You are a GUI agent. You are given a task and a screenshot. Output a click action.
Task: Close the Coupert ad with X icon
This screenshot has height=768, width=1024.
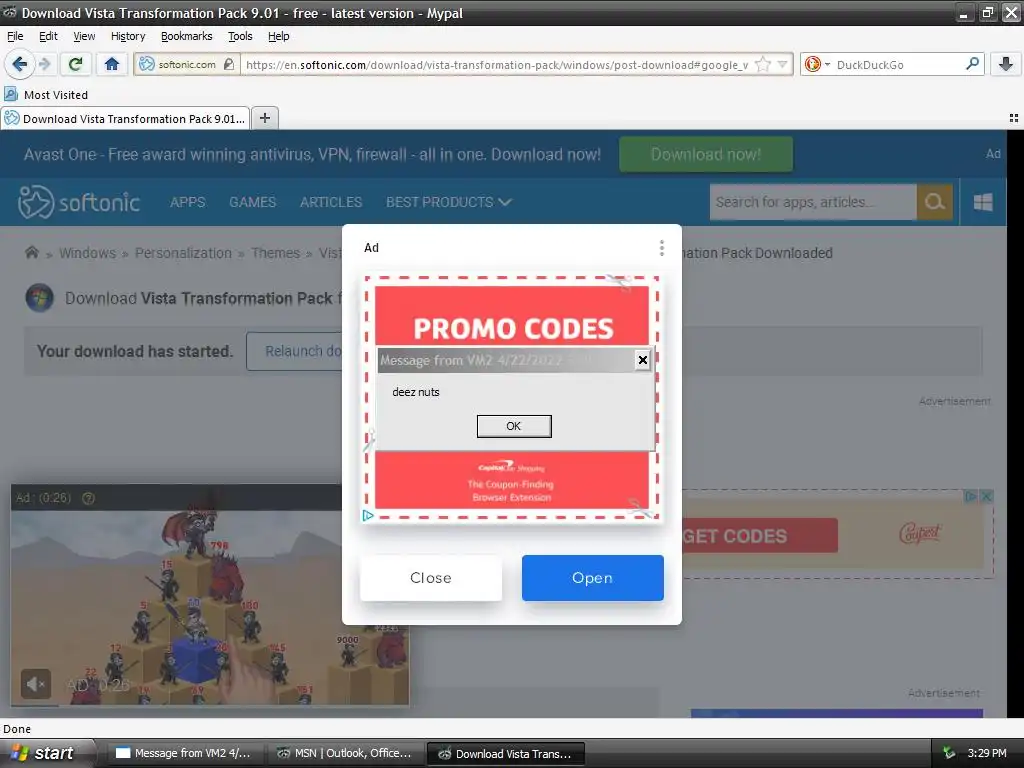coord(987,496)
